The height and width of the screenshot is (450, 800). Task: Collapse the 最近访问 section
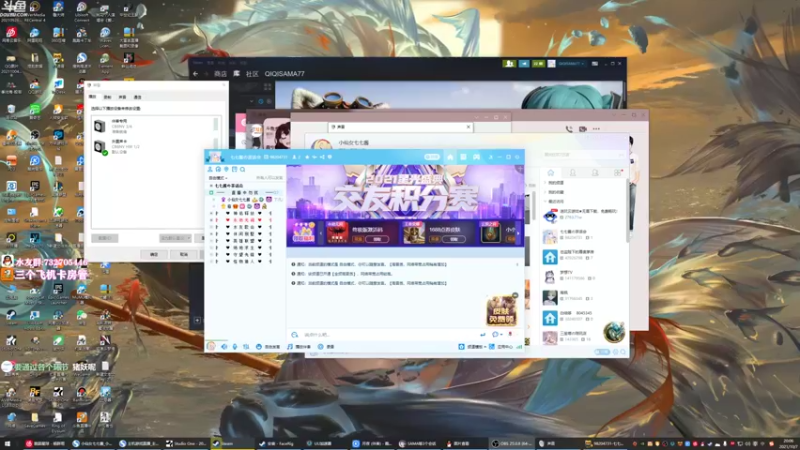555,202
